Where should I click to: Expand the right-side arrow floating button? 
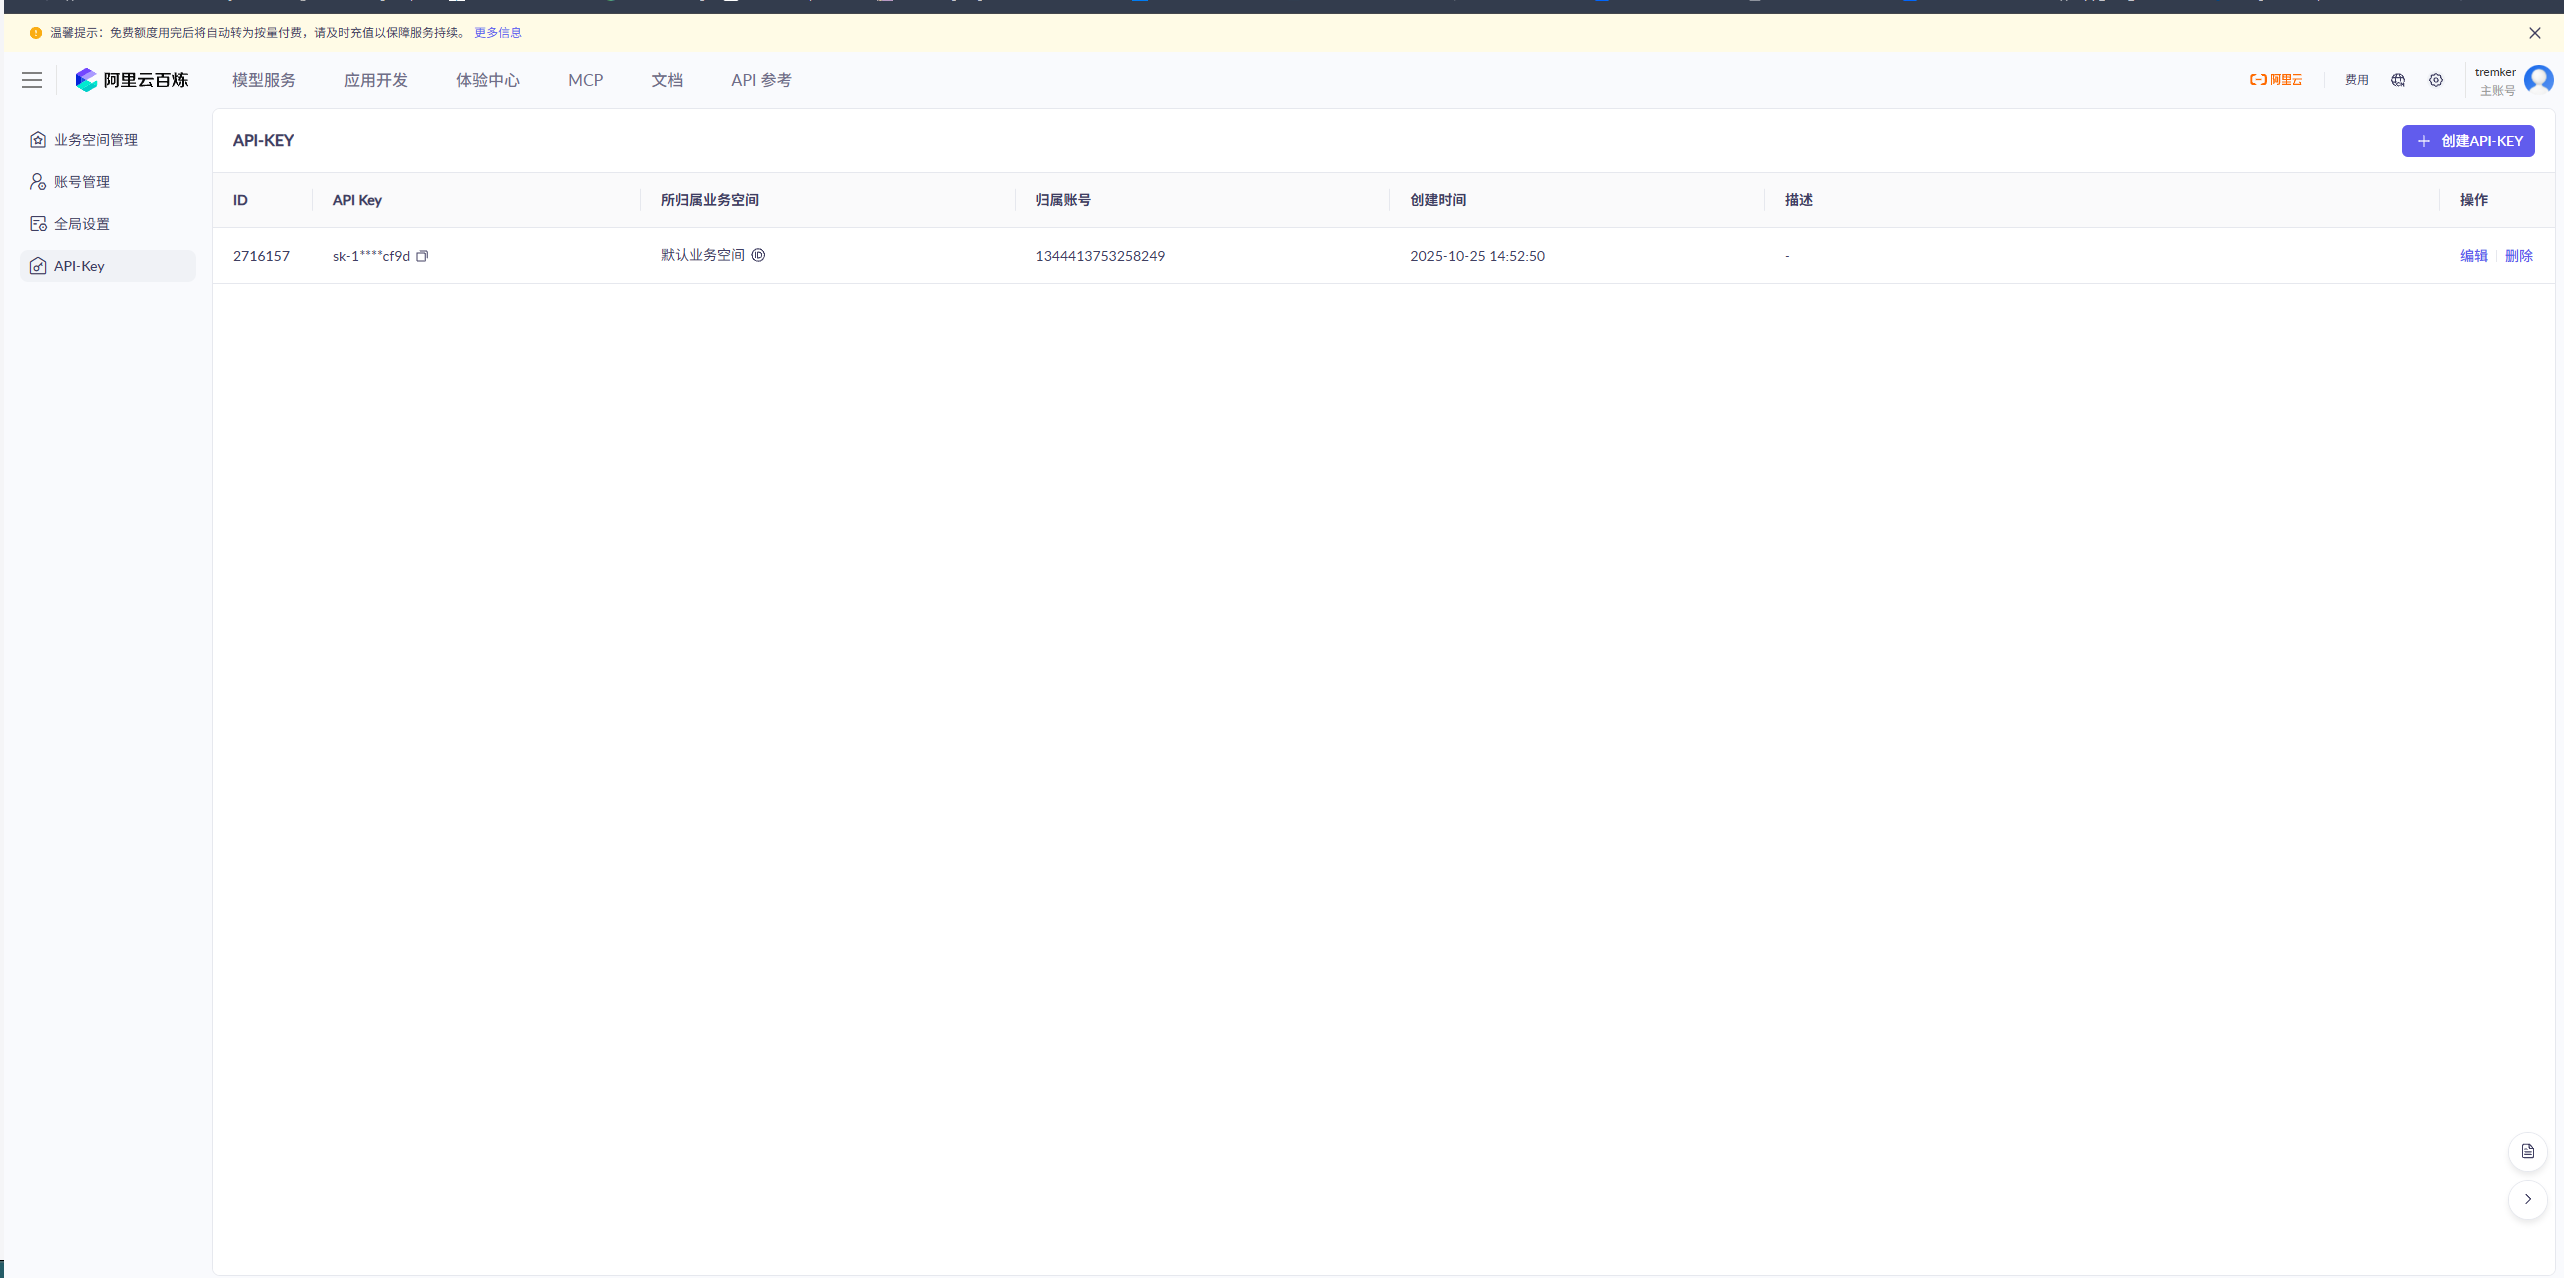(2527, 1199)
